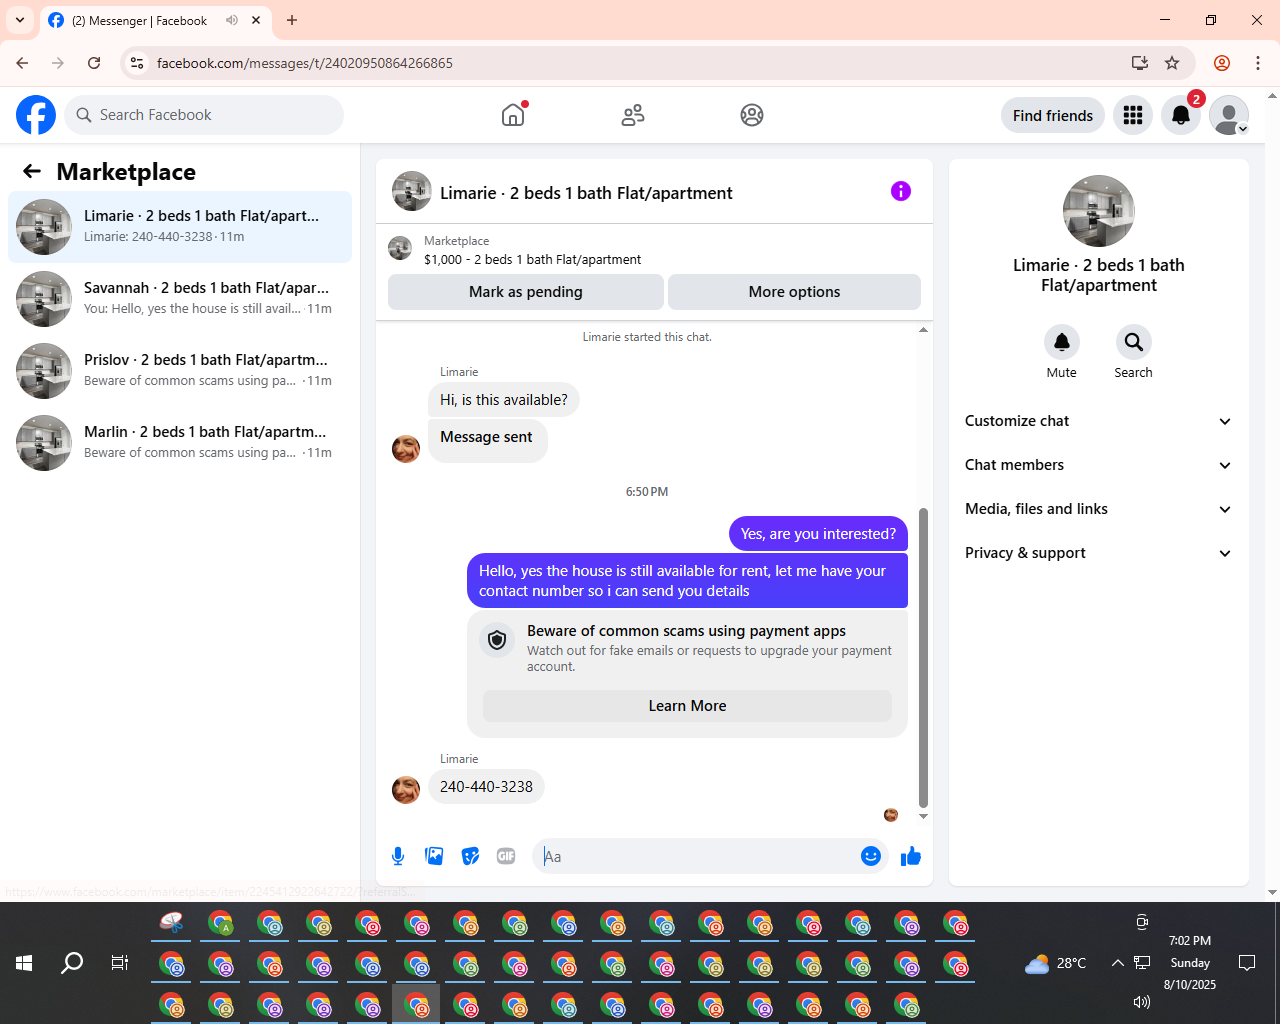1280x1024 pixels.
Task: Reload the page in browser toolbar
Action: (94, 63)
